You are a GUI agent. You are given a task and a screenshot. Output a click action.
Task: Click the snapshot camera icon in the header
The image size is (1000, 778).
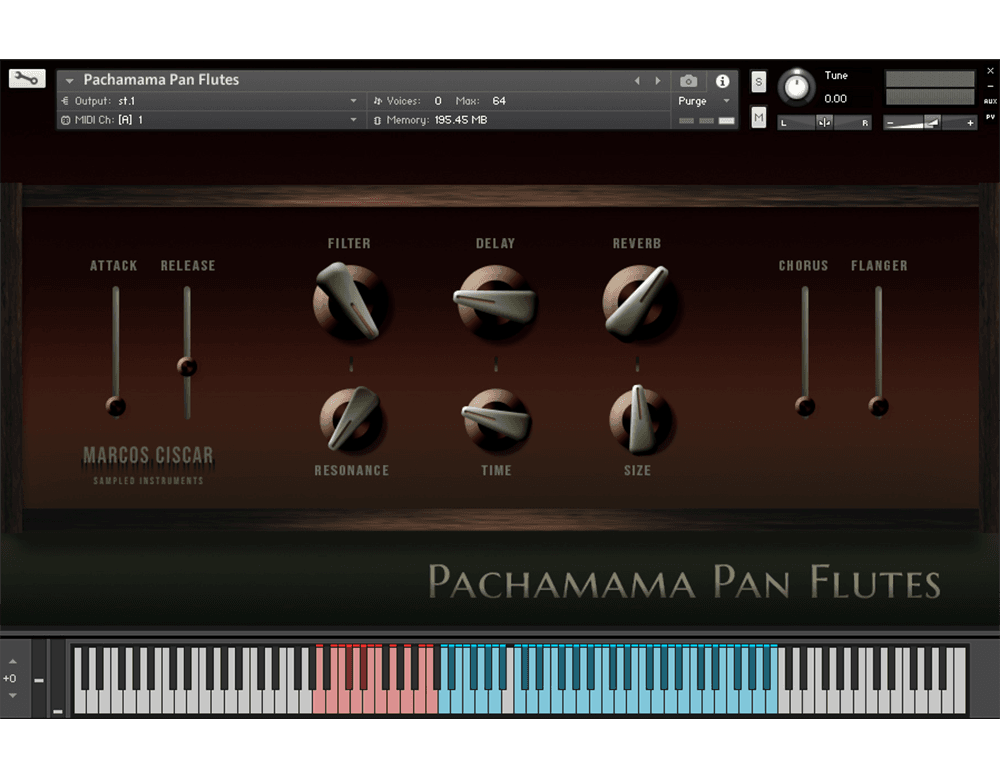coord(688,81)
